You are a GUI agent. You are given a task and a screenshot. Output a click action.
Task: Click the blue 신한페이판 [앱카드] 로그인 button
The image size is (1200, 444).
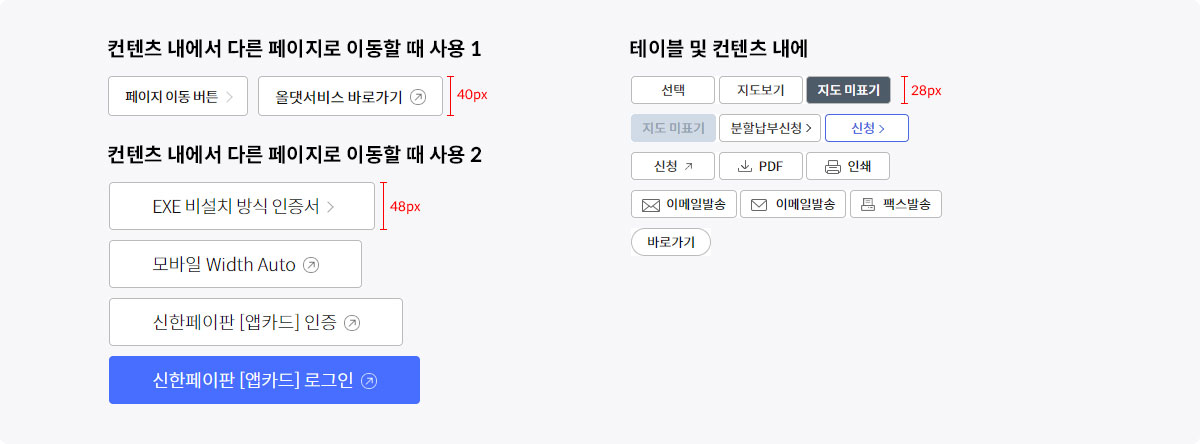(264, 380)
